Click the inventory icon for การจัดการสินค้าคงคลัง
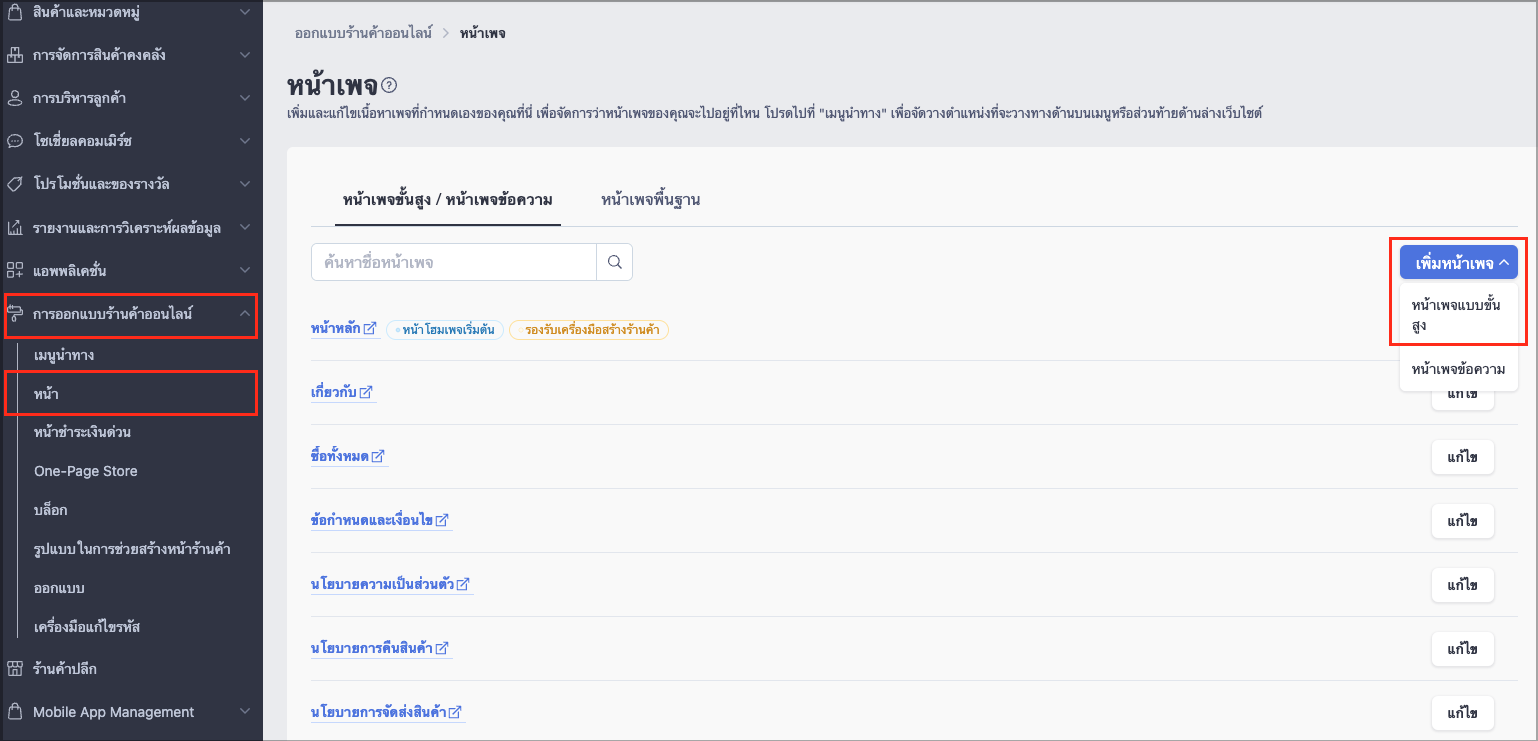This screenshot has height=741, width=1538. pos(15,55)
